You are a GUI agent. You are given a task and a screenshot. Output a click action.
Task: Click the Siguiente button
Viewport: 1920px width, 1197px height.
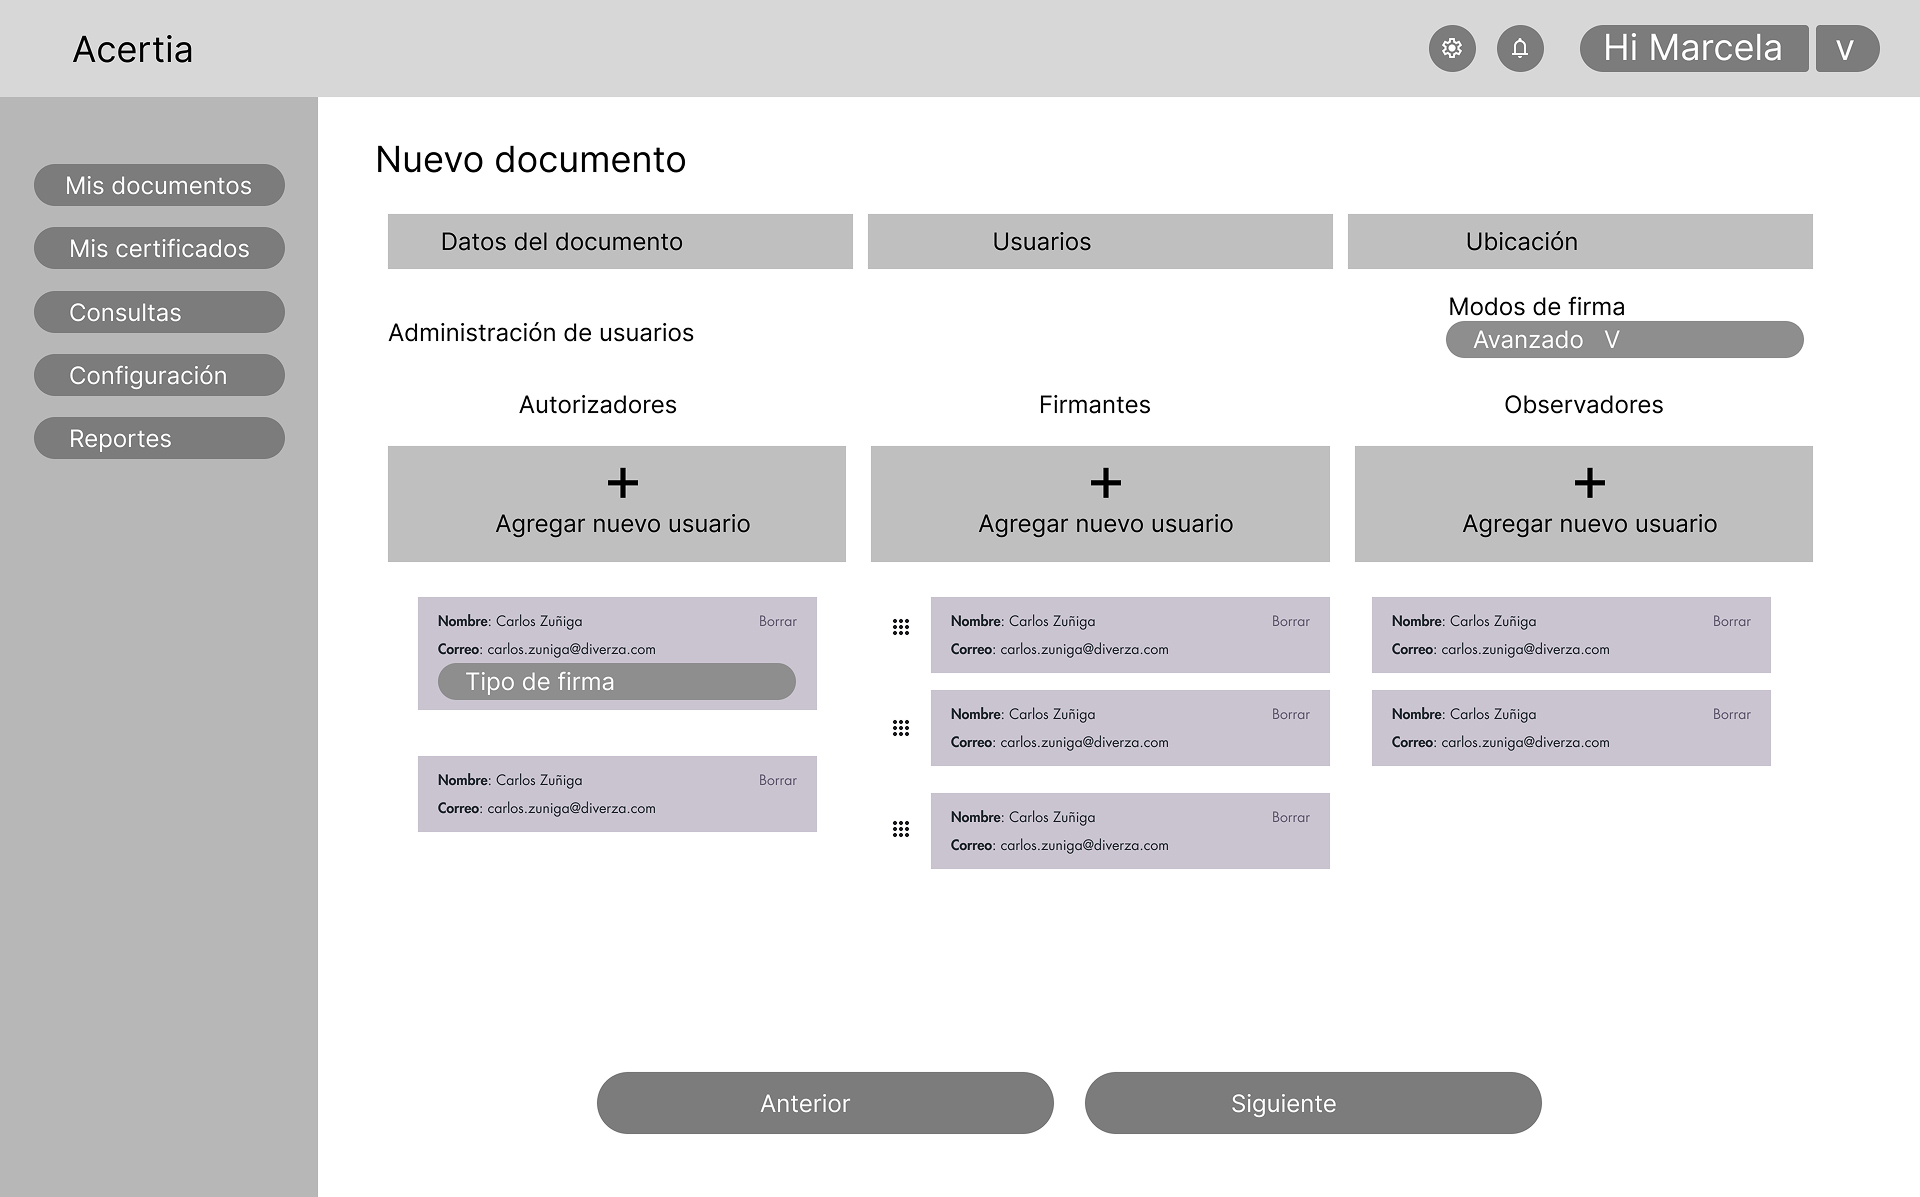(x=1313, y=1103)
